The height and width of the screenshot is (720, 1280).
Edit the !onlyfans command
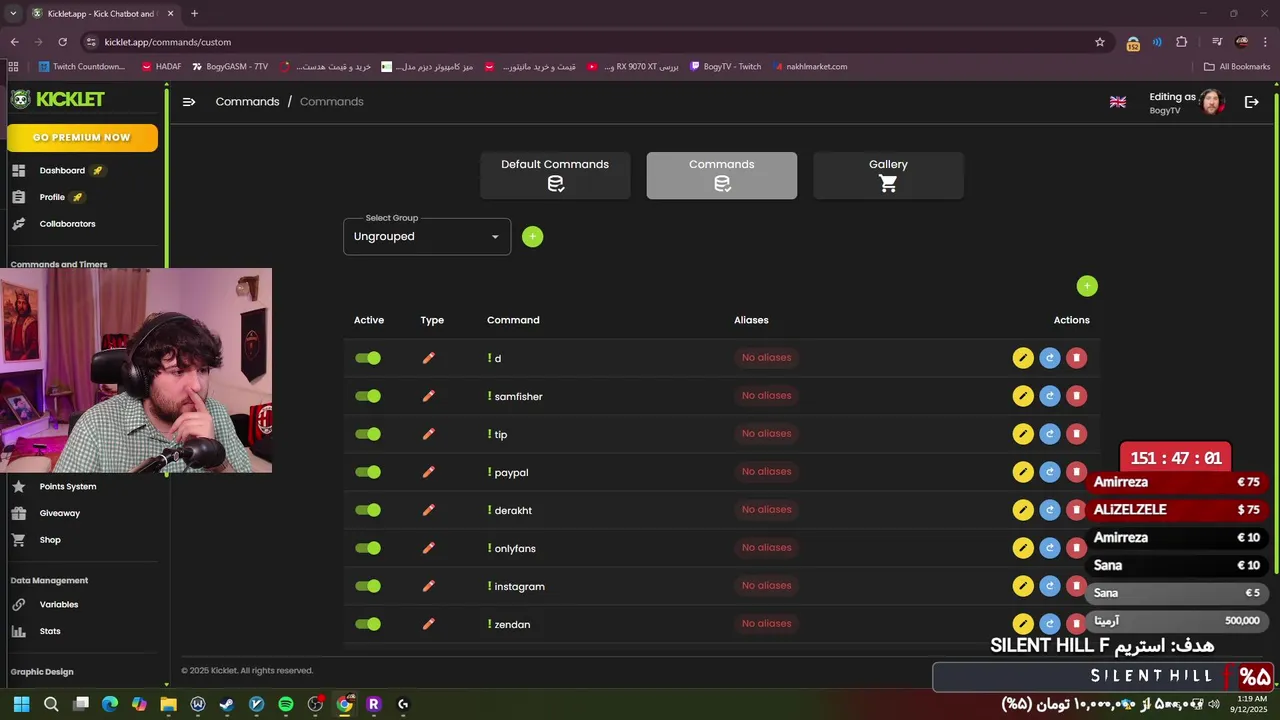pos(1023,548)
